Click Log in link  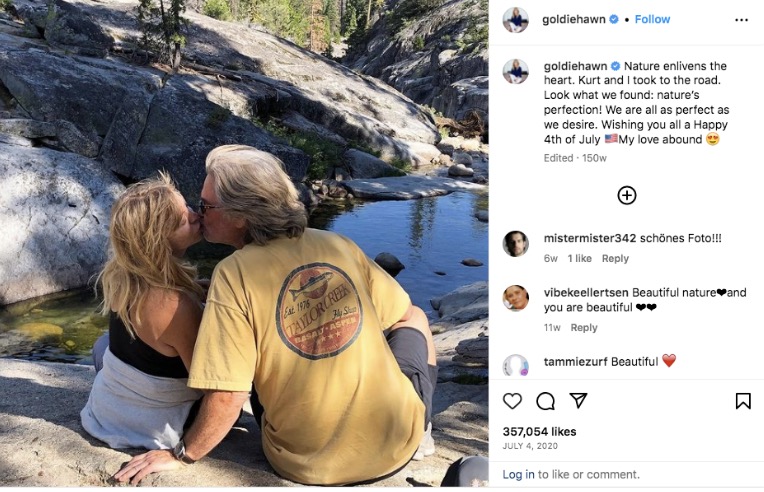[x=518, y=474]
